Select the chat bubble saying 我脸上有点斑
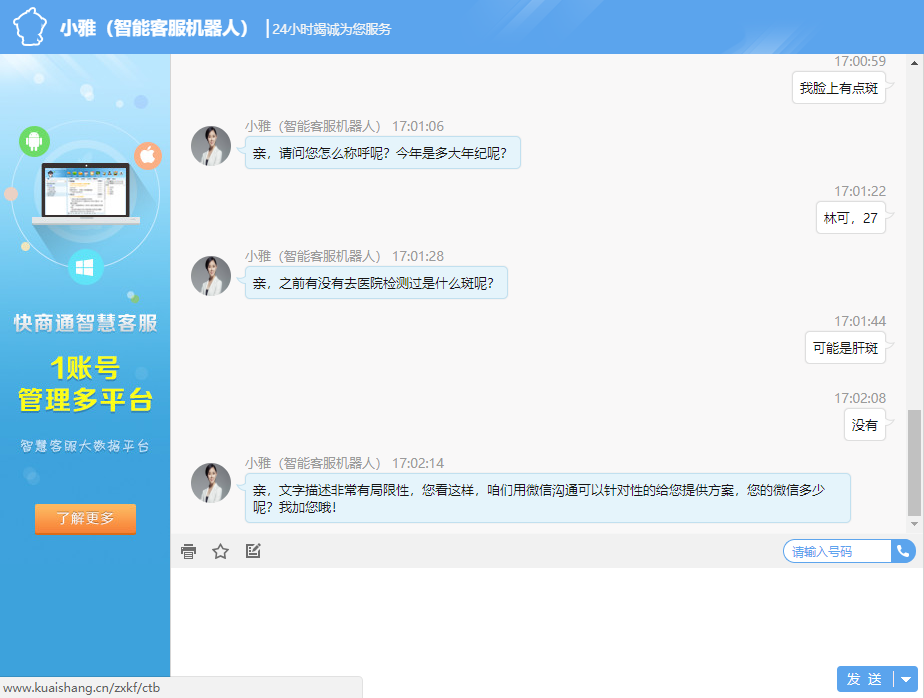The image size is (924, 698). 839,88
